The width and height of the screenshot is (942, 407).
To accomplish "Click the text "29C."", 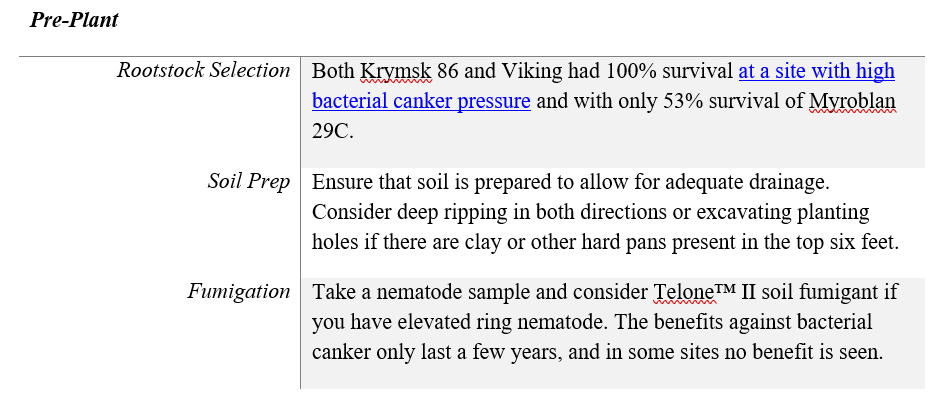I will click(x=332, y=131).
